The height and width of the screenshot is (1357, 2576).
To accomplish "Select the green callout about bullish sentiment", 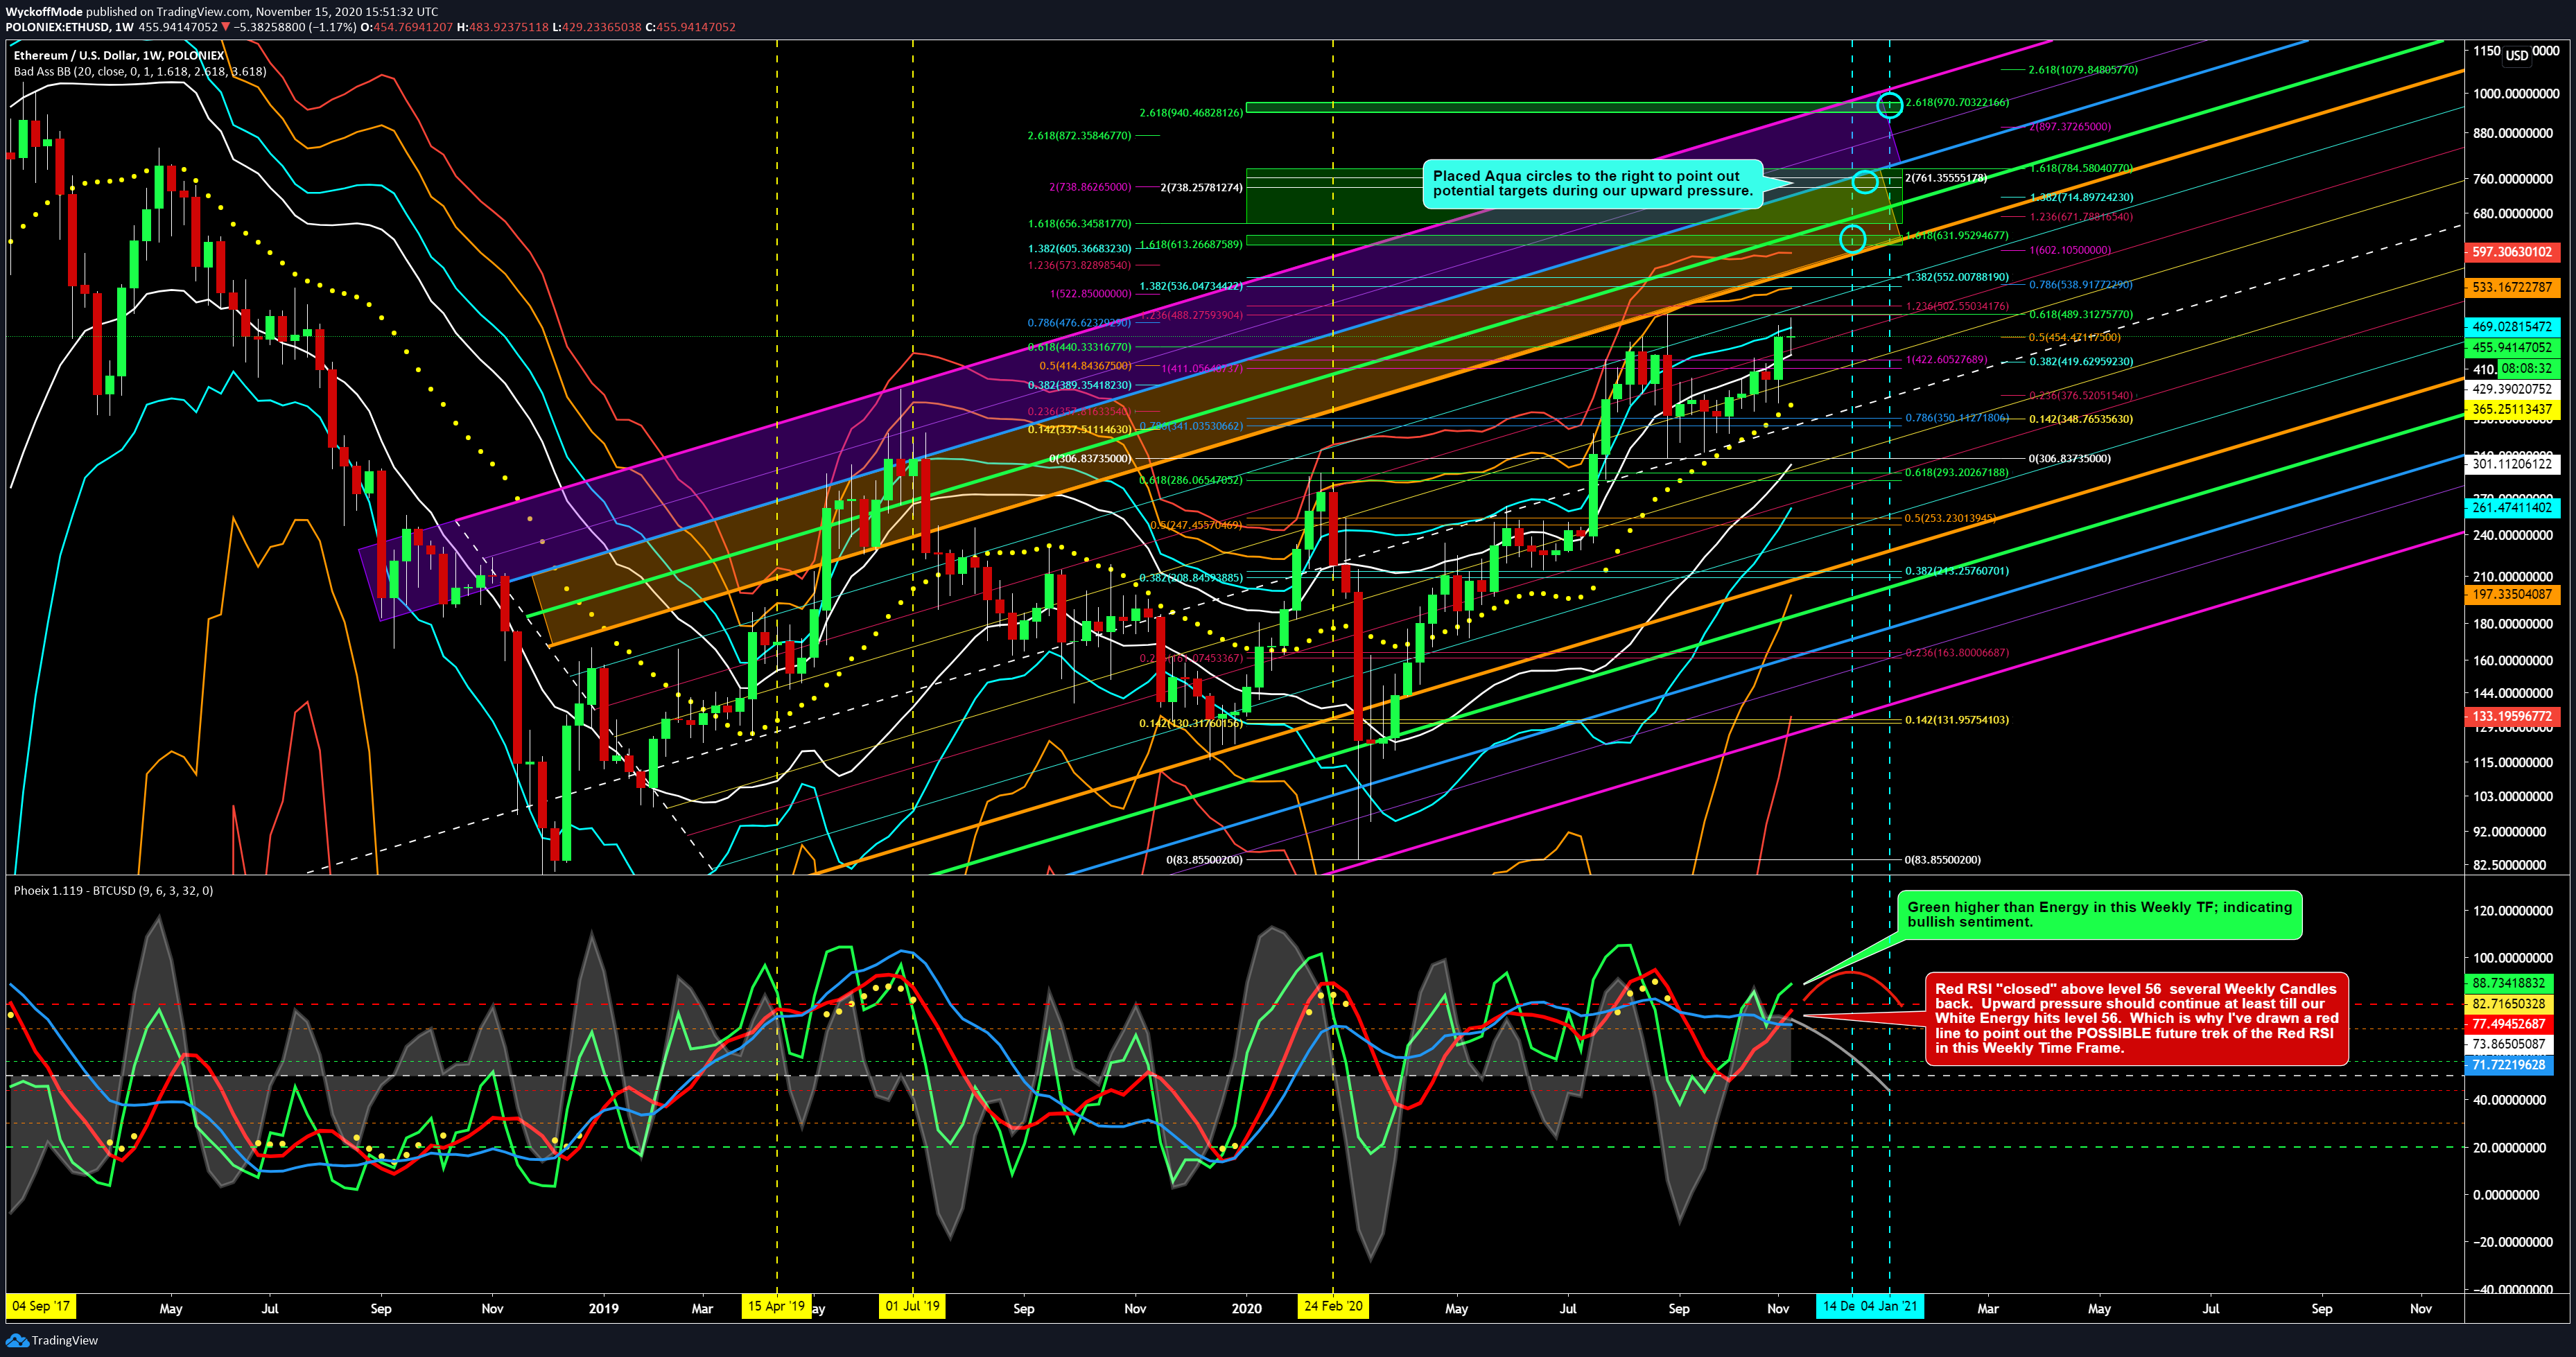I will [2099, 914].
